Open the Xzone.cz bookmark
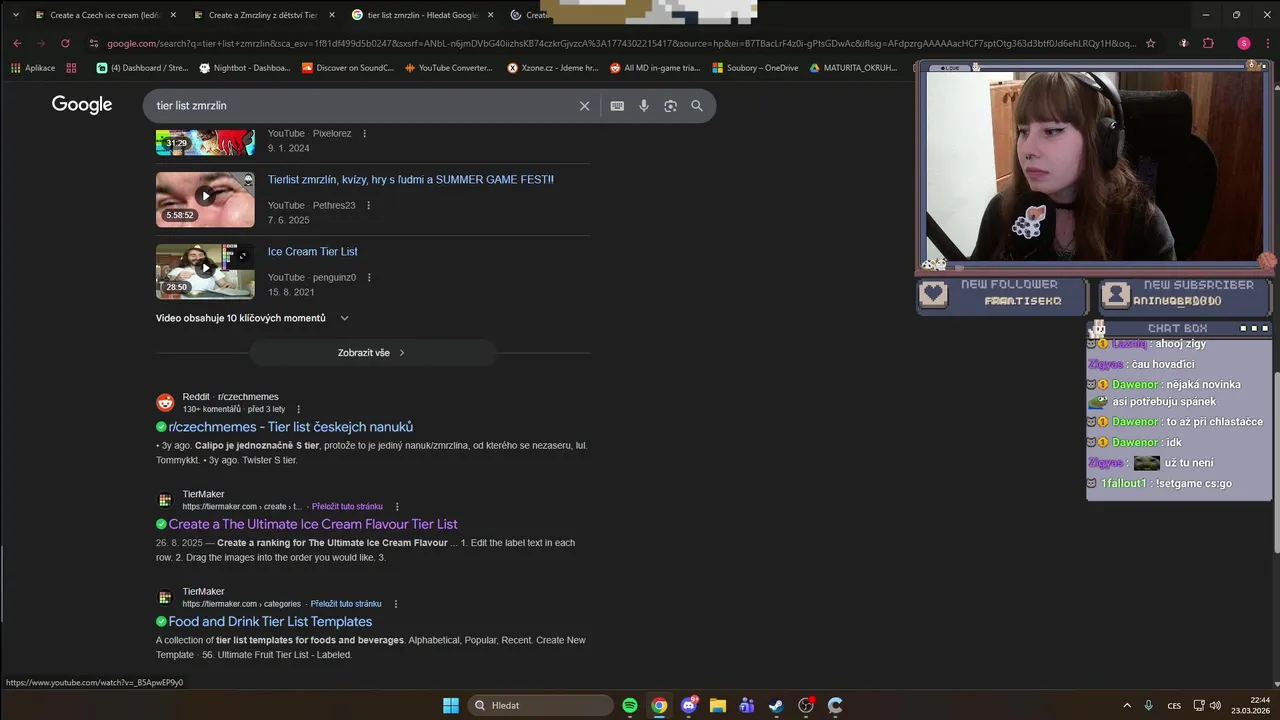This screenshot has width=1280, height=720. point(553,68)
